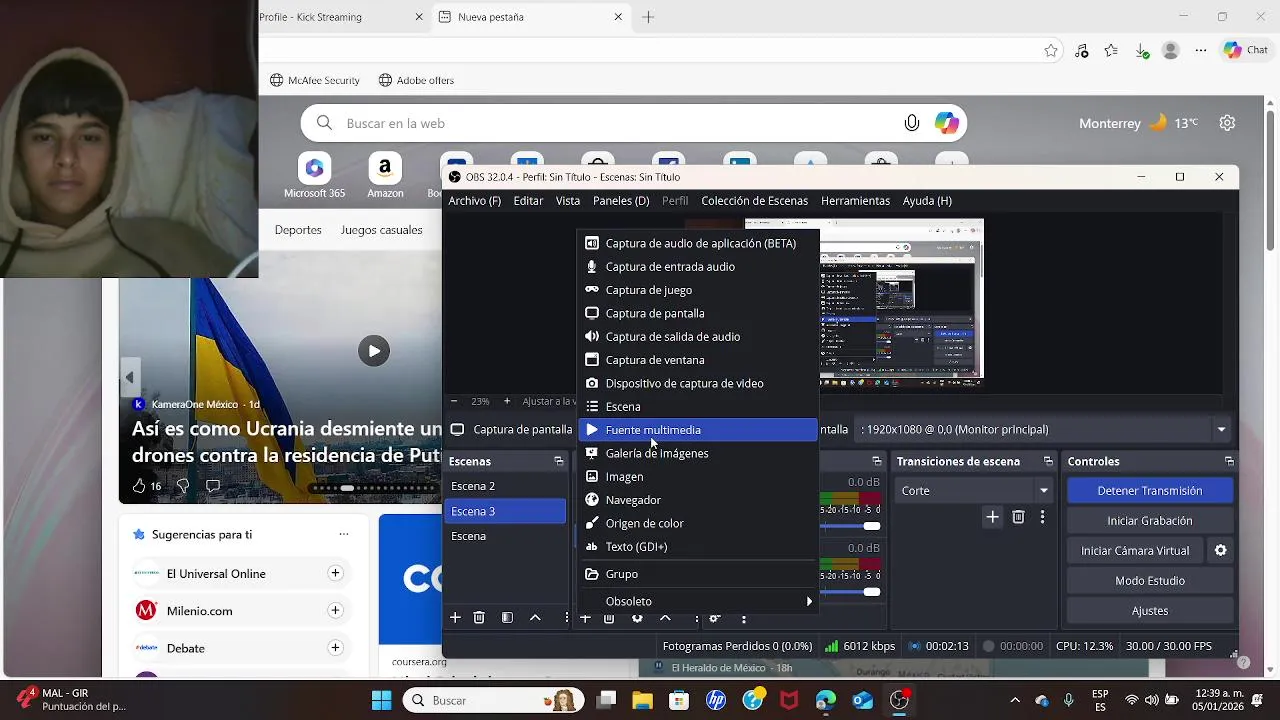1280x720 pixels.
Task: Select Escena 2 in scenes list
Action: (x=505, y=486)
